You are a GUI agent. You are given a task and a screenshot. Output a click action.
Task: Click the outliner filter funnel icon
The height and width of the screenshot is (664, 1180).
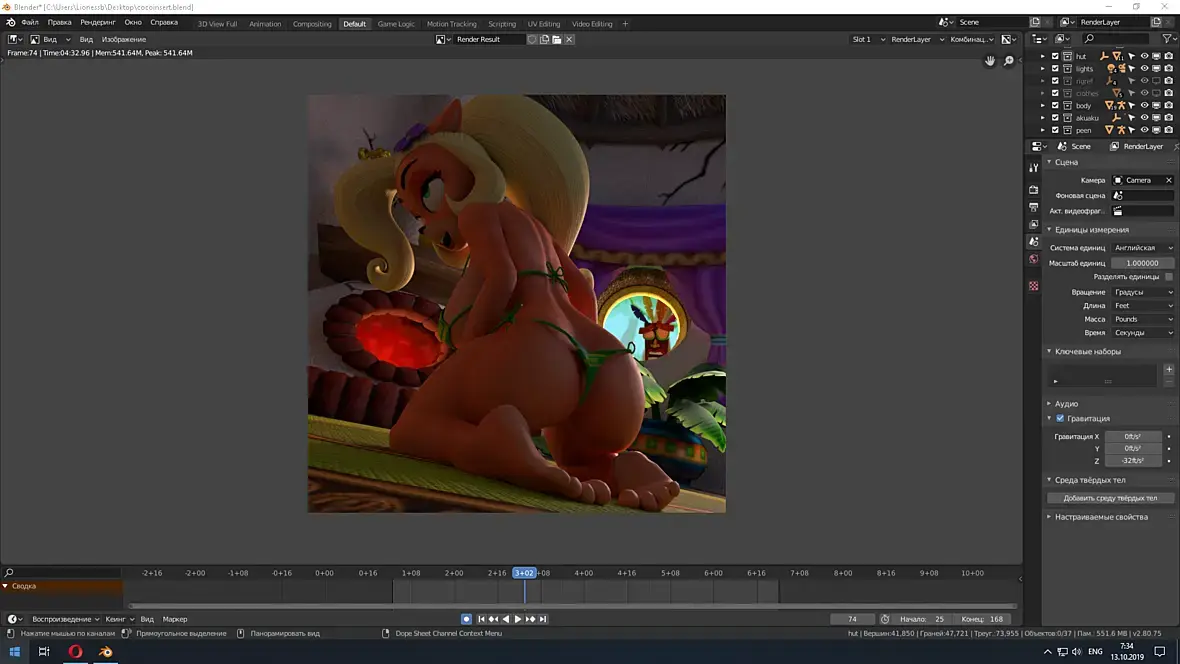click(x=1167, y=39)
